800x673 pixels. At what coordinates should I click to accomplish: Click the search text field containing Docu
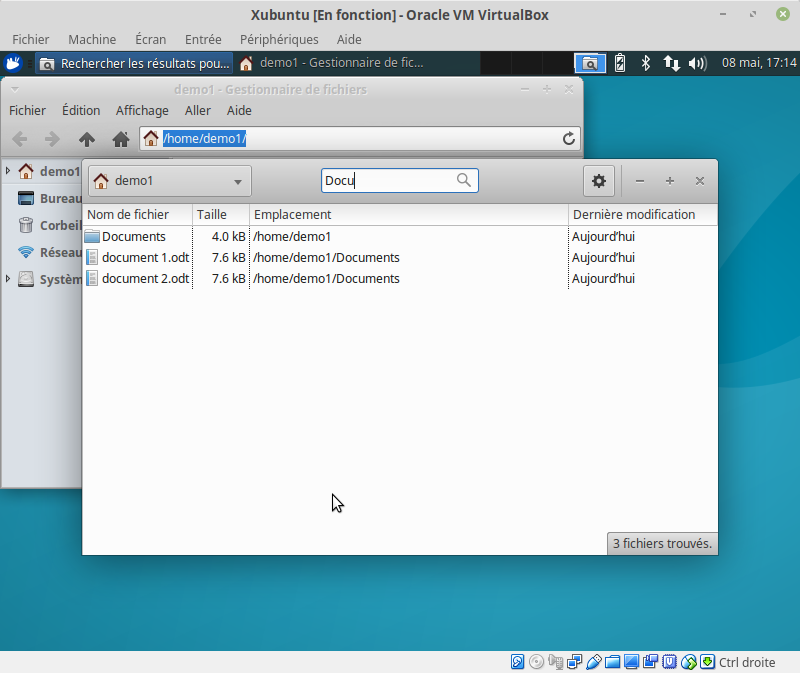coord(388,181)
